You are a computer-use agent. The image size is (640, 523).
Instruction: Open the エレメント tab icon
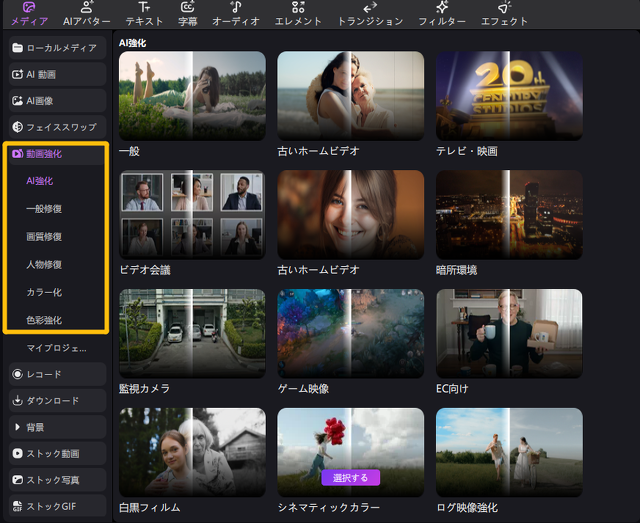tap(298, 7)
